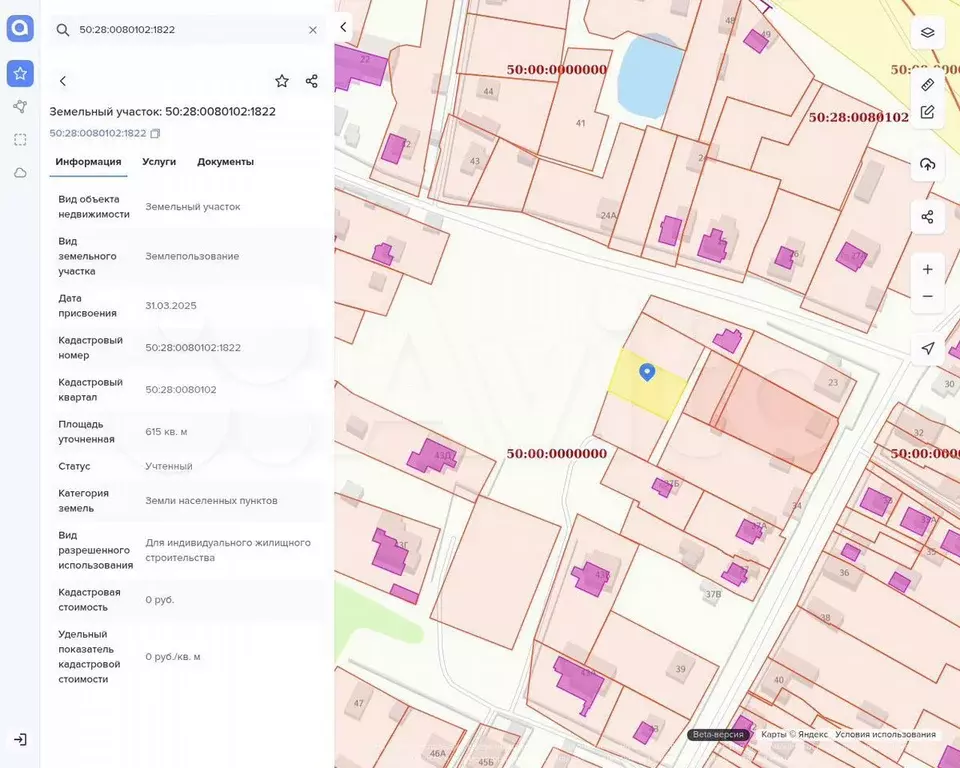This screenshot has height=768, width=960.
Task: Zoom out the map with minus
Action: (928, 296)
